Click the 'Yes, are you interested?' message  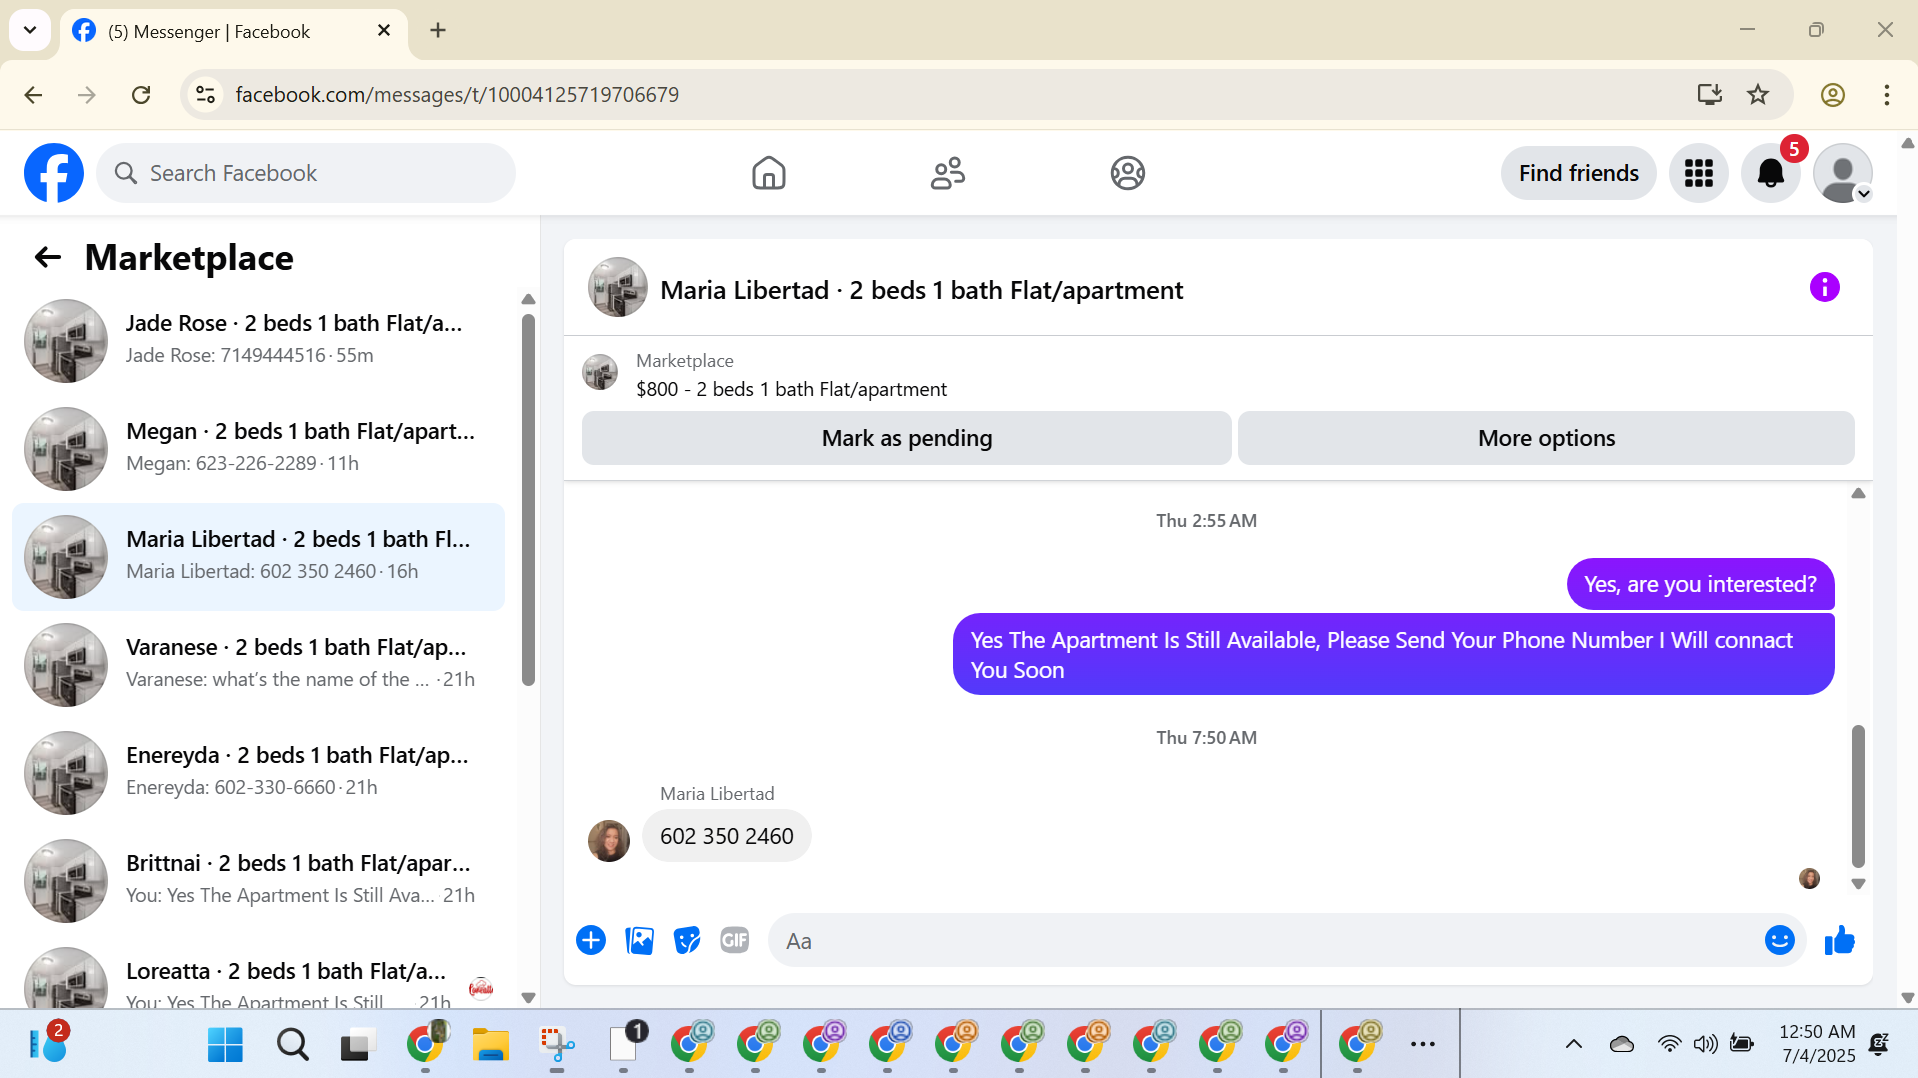[1700, 584]
